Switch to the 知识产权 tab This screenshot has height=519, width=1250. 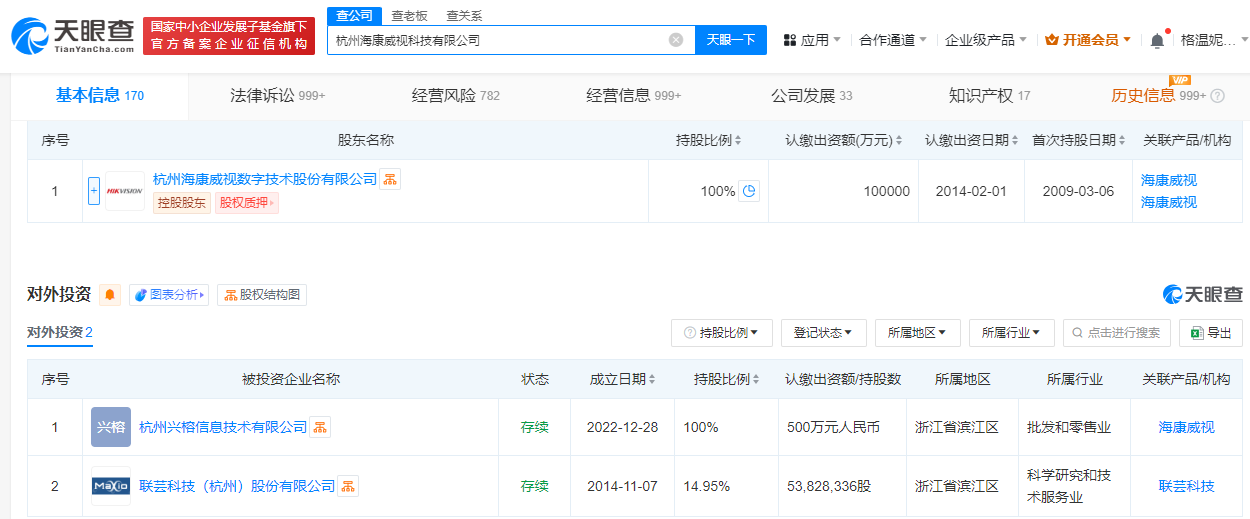(x=990, y=96)
